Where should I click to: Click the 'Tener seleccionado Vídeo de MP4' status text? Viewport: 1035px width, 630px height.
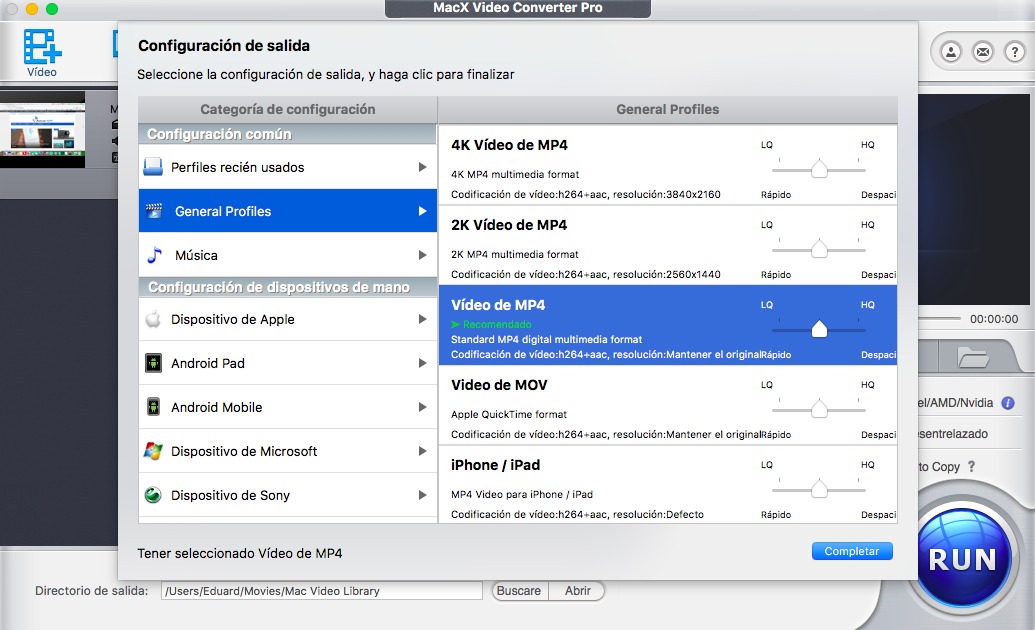[x=240, y=553]
